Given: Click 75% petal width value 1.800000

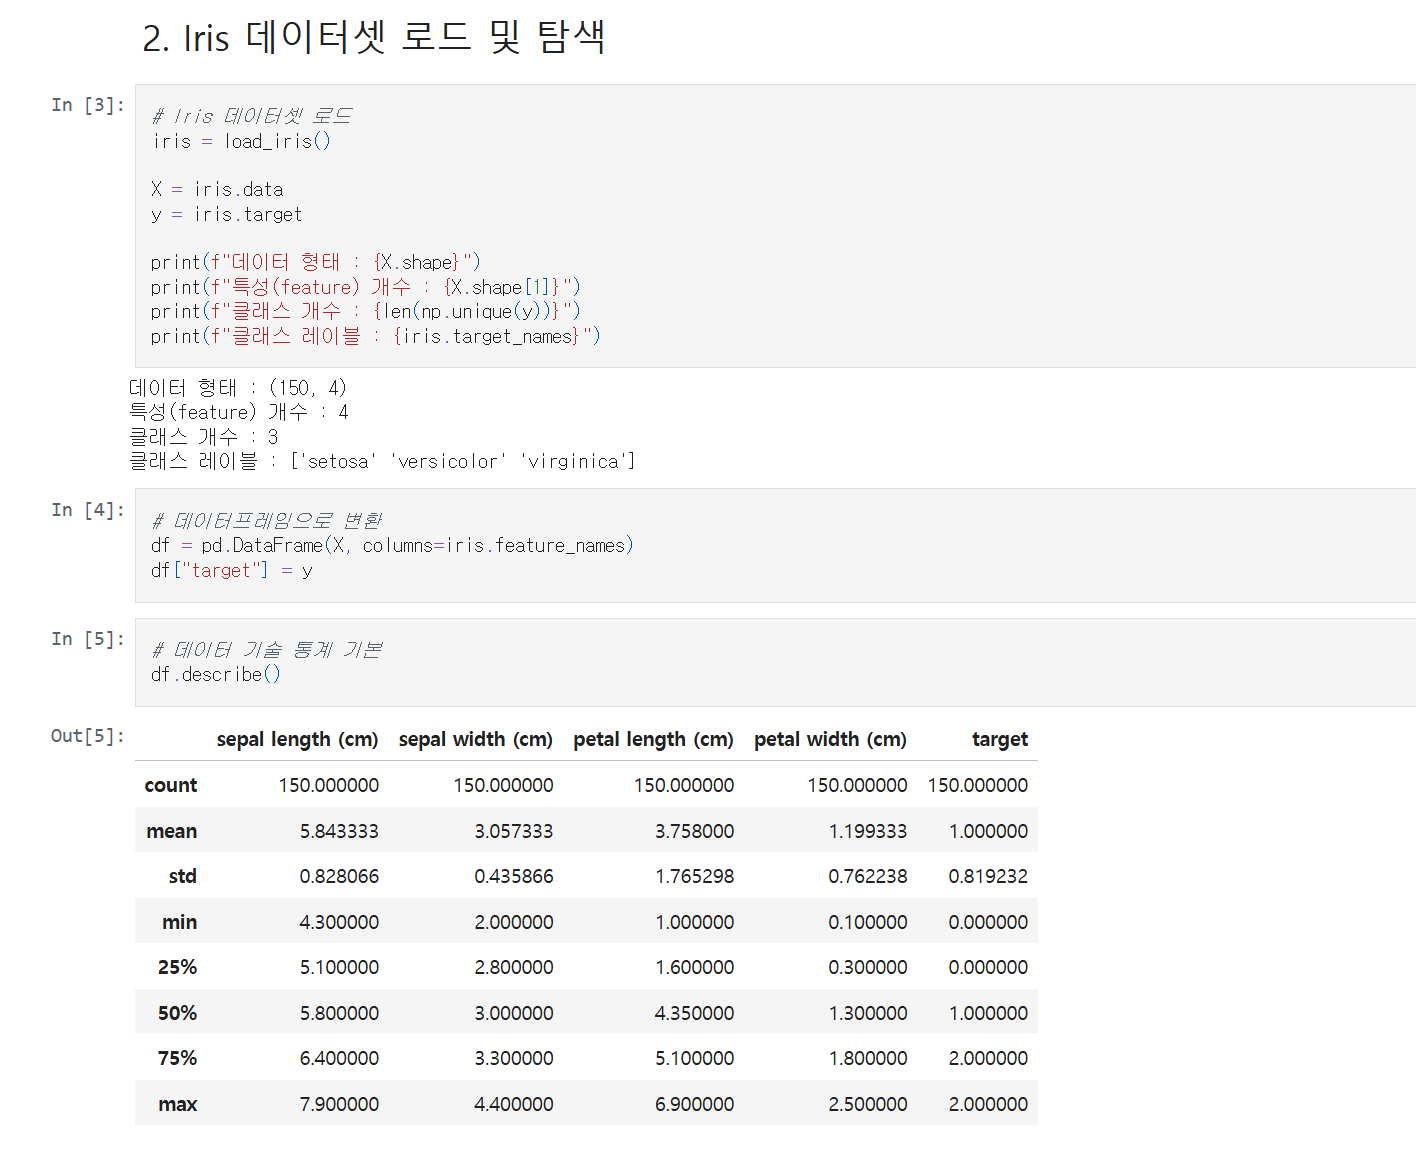Looking at the screenshot, I should 868,1058.
